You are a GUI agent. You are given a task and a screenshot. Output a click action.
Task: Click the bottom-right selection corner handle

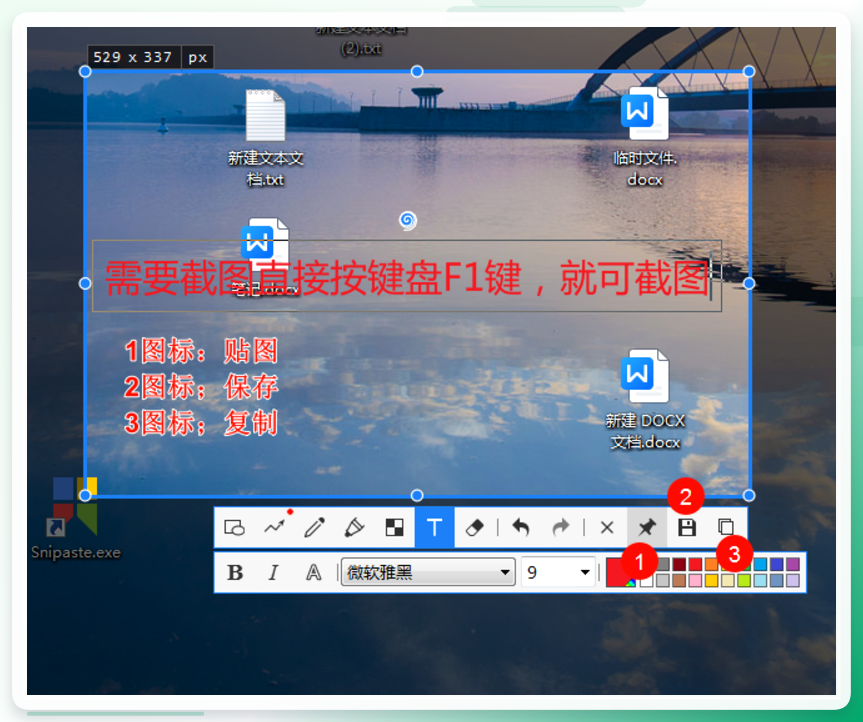[749, 495]
